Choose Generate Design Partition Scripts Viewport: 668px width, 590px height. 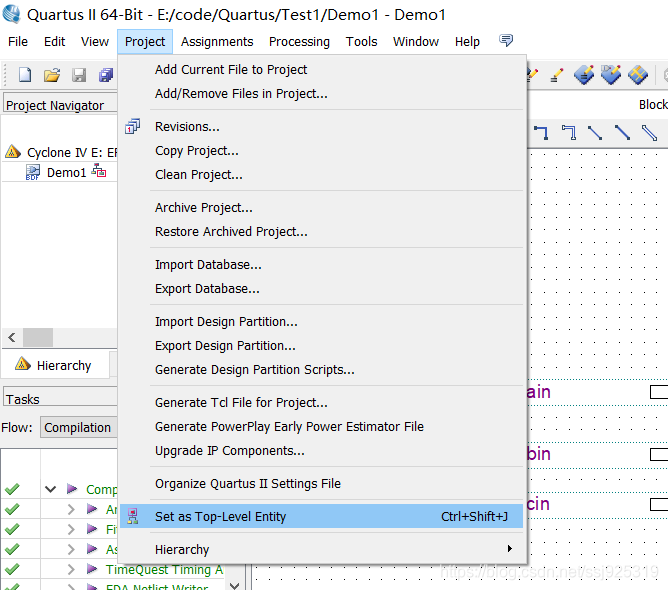click(x=321, y=369)
